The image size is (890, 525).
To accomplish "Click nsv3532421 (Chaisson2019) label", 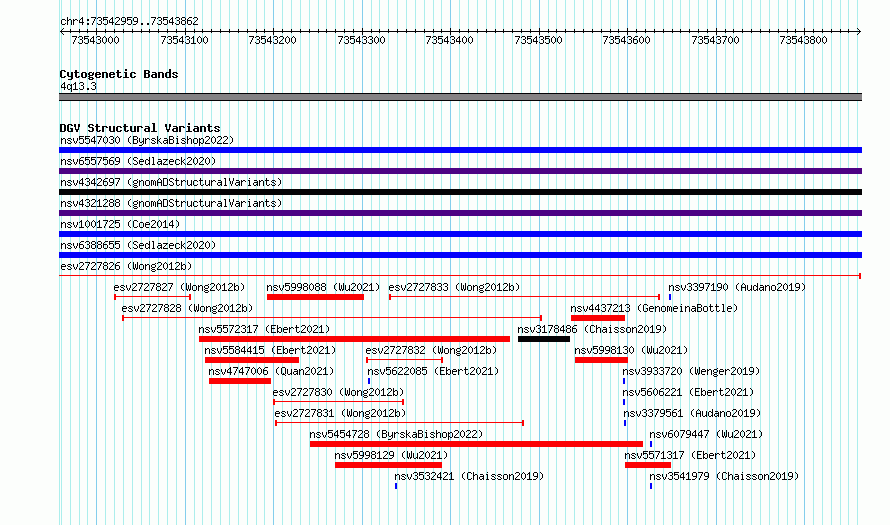I will (x=469, y=476).
